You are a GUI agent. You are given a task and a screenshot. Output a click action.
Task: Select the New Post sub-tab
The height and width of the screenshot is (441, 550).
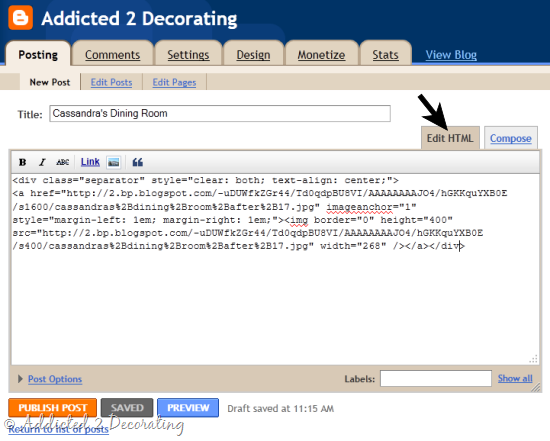50,82
